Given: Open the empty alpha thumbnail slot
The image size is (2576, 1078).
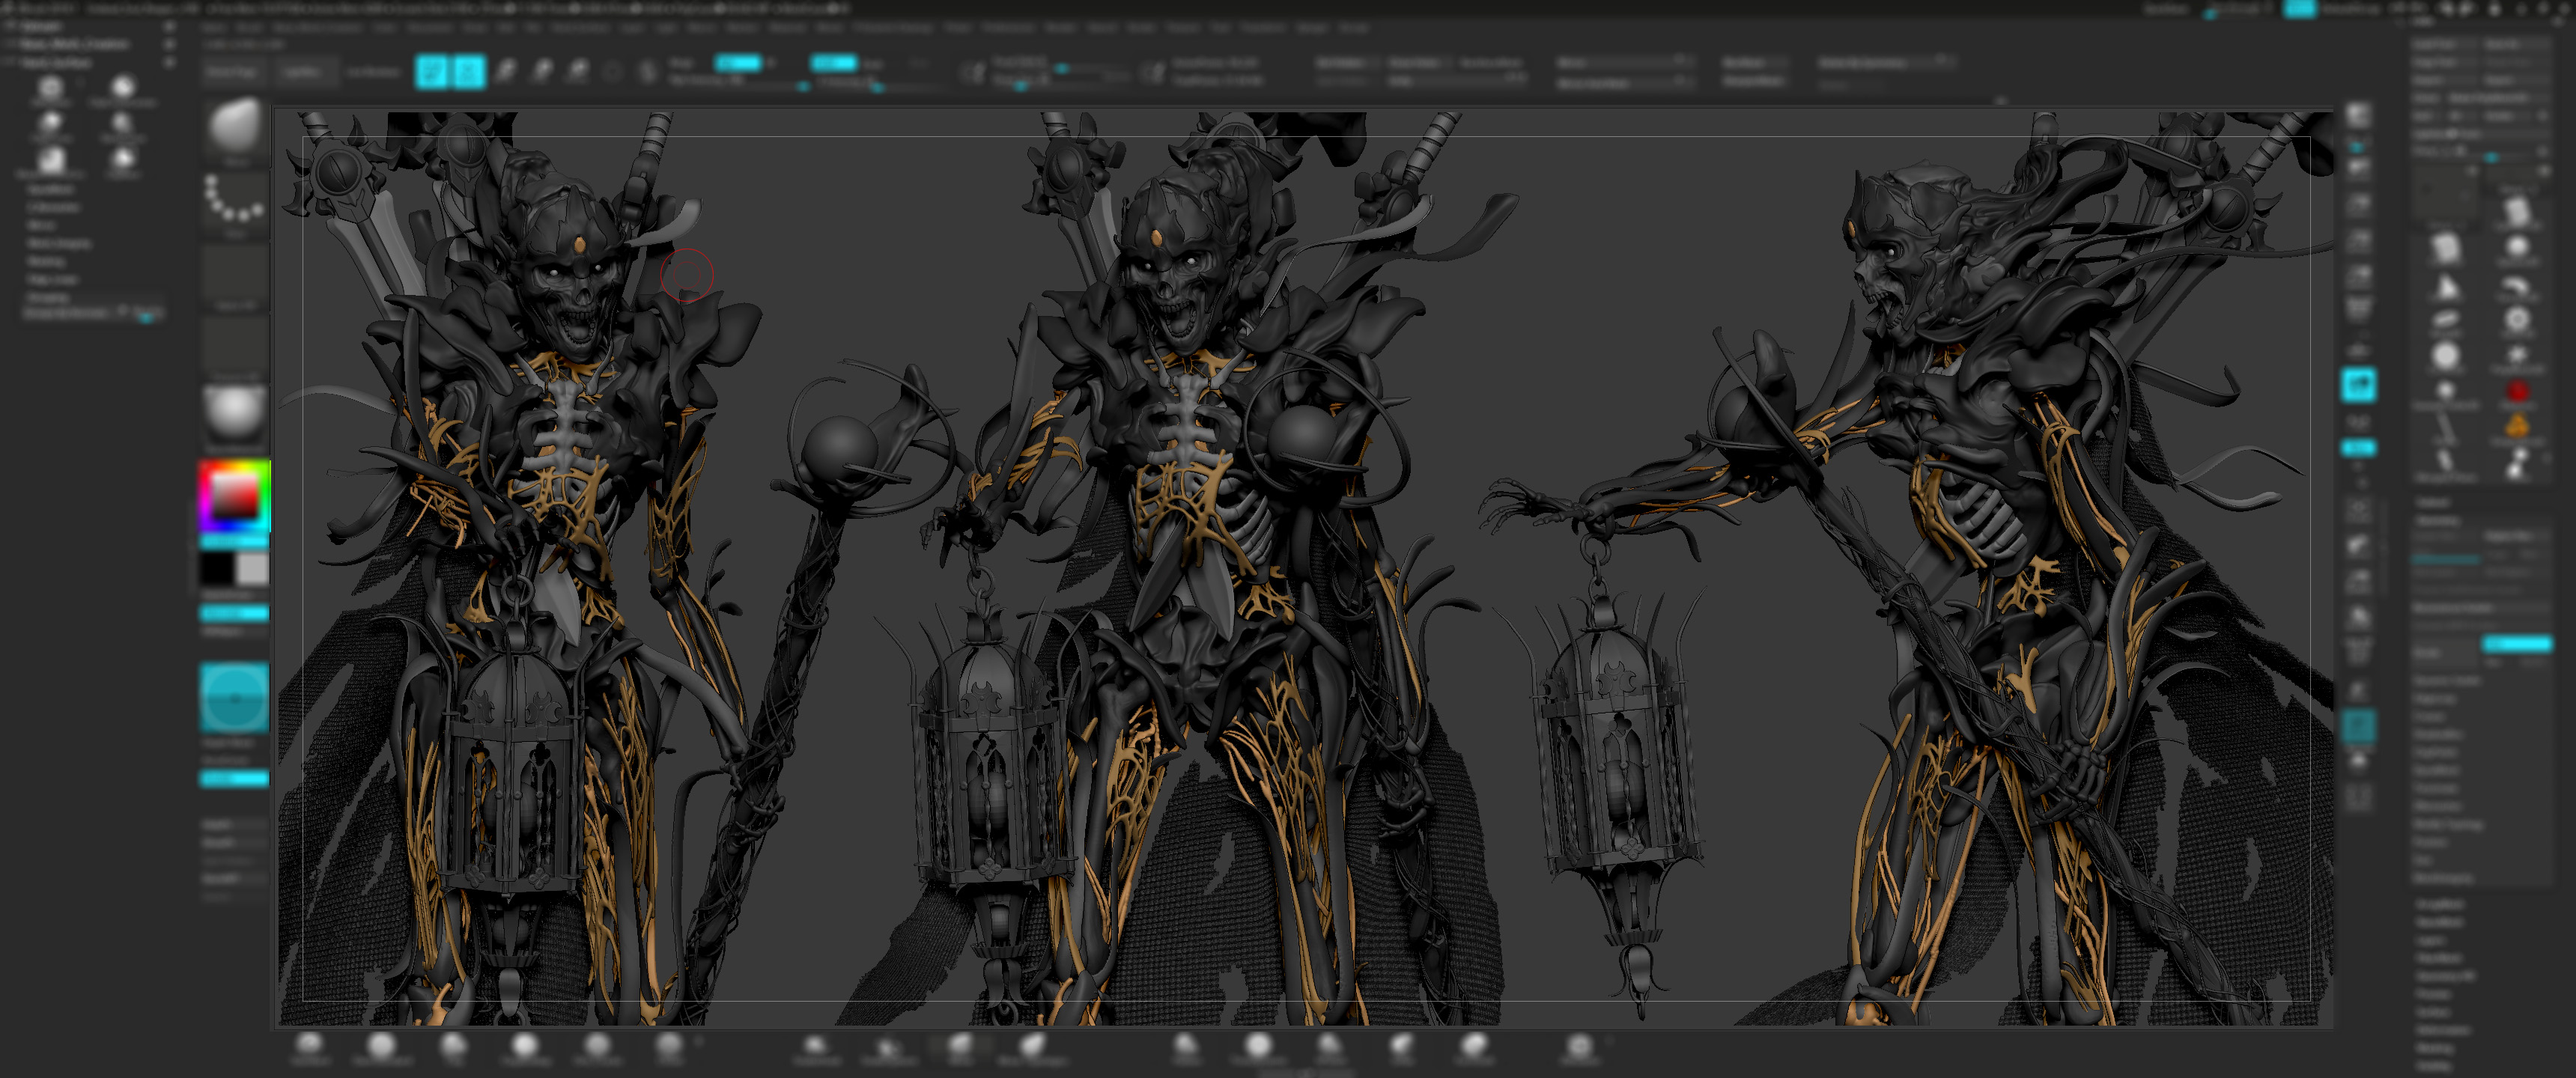Looking at the screenshot, I should [x=236, y=276].
